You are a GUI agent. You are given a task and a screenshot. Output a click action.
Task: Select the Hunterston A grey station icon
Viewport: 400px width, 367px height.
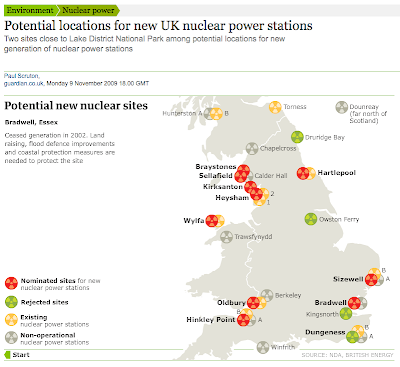208,114
